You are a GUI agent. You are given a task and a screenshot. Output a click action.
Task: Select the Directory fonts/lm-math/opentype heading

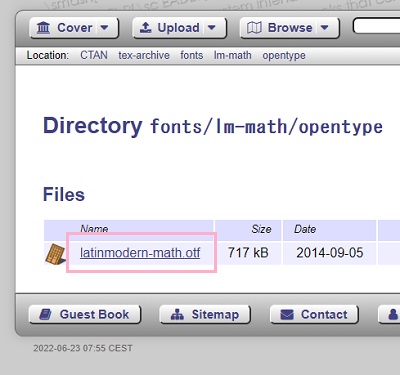click(x=213, y=126)
